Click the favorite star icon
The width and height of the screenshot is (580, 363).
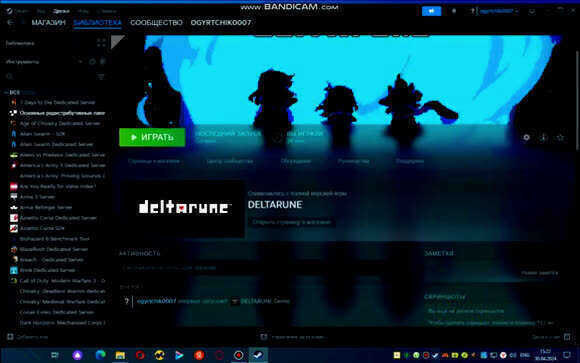click(560, 137)
